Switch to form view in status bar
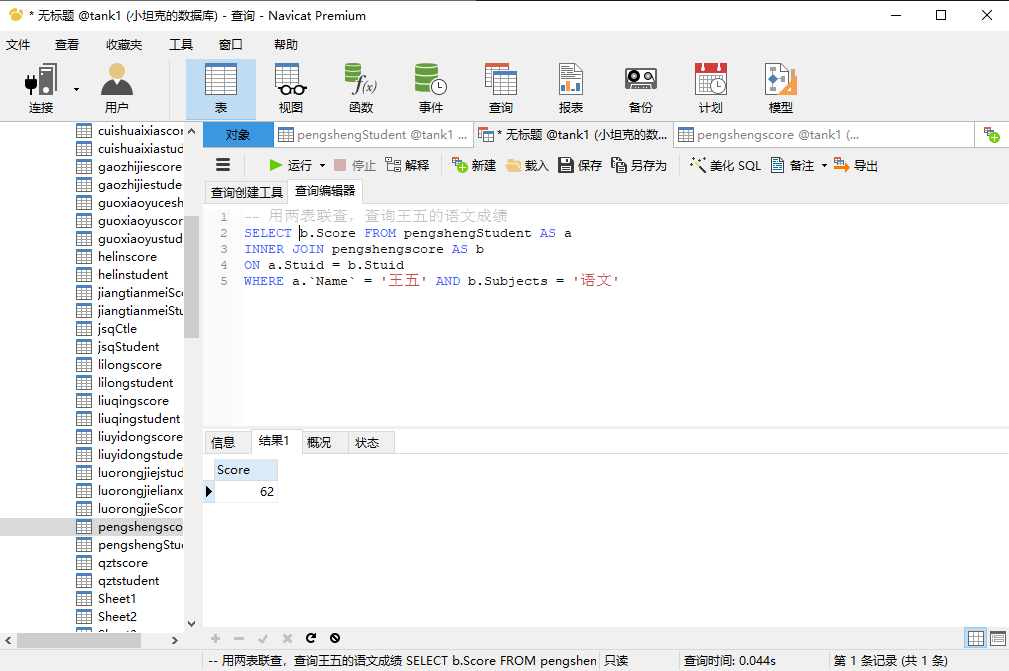This screenshot has width=1009, height=671. click(998, 638)
